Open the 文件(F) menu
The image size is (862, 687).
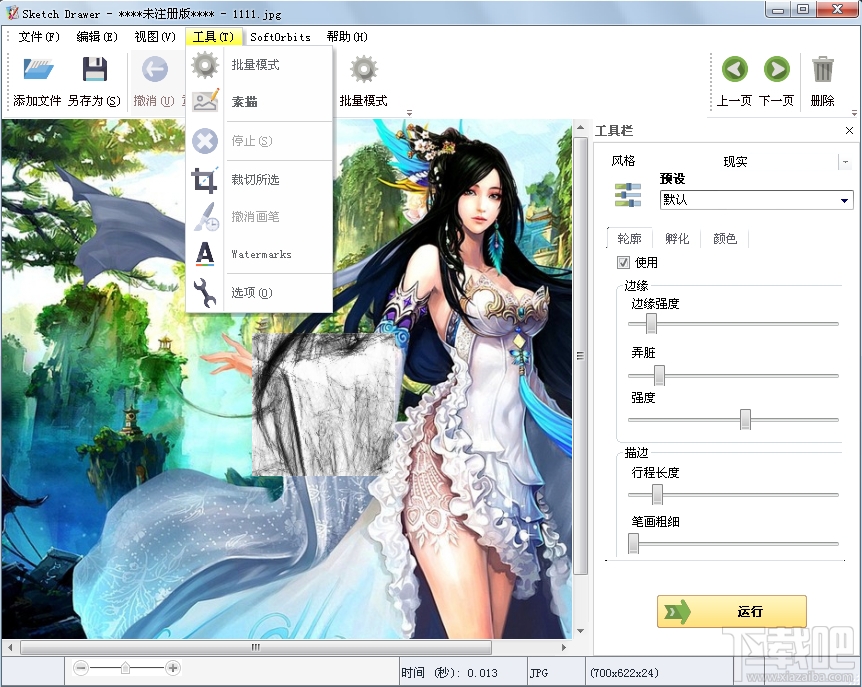(x=38, y=37)
